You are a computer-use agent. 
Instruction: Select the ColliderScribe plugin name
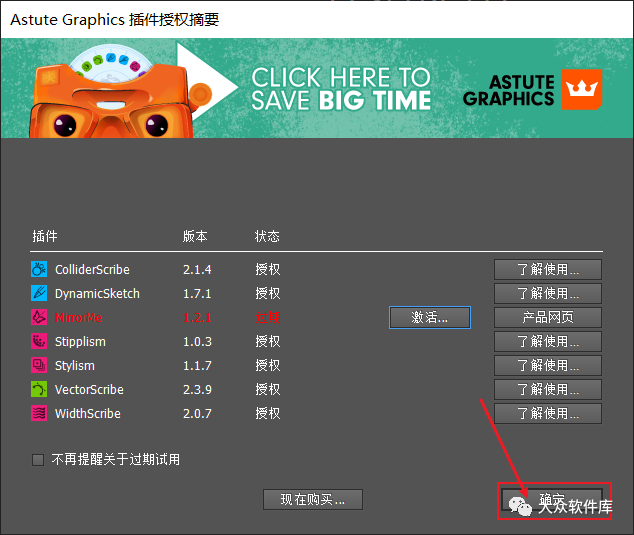(x=92, y=269)
